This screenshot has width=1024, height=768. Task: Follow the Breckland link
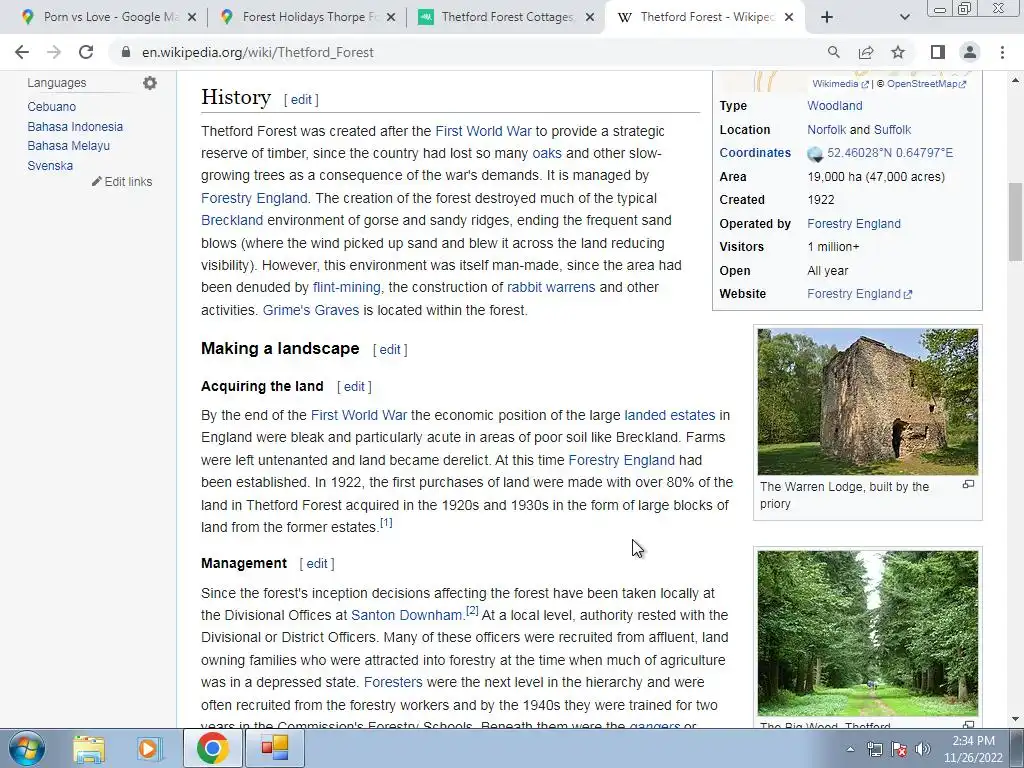(232, 220)
